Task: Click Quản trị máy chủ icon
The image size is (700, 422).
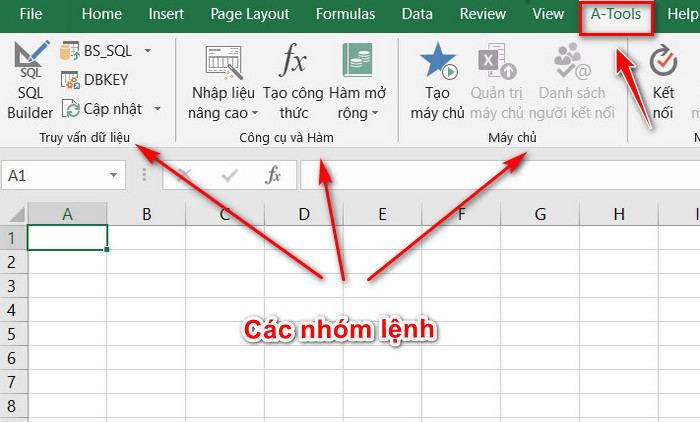Action: pyautogui.click(x=497, y=61)
